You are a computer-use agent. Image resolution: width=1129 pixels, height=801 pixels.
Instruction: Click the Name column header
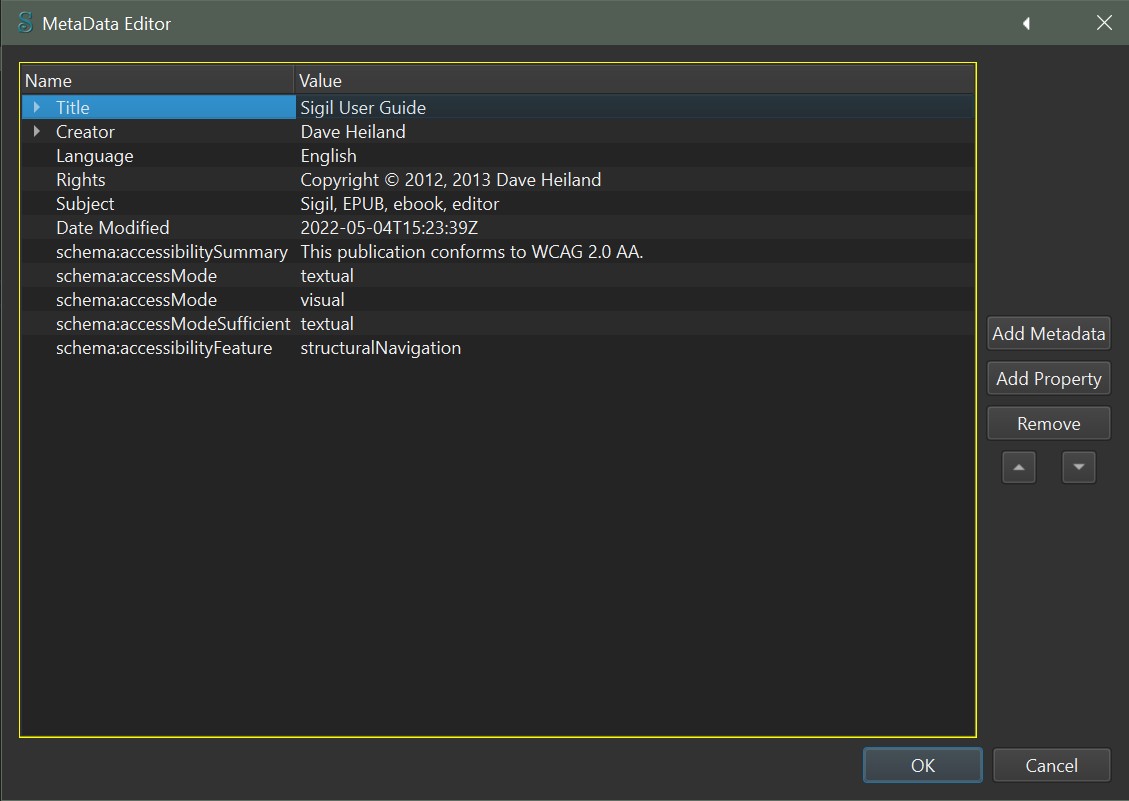coord(158,81)
